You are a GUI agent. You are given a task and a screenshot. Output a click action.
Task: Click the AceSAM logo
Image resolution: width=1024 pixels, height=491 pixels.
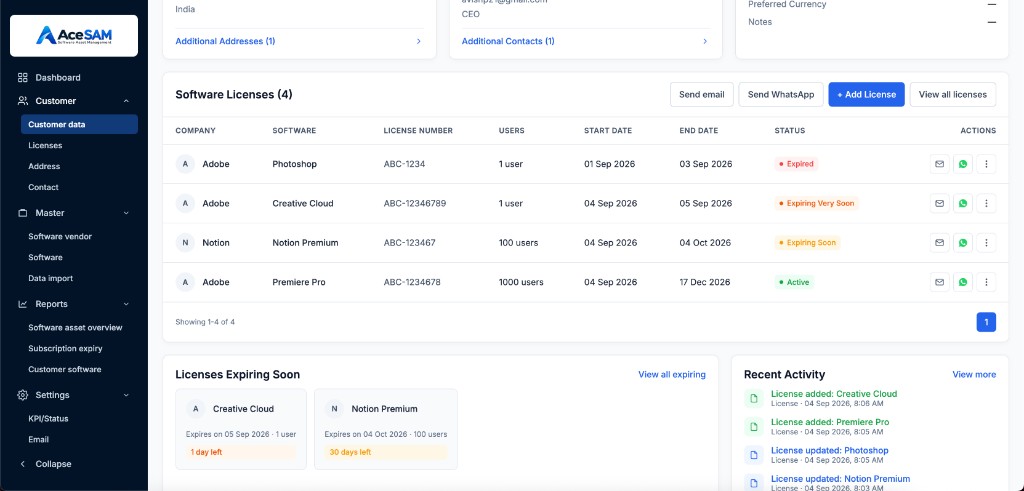pos(74,35)
